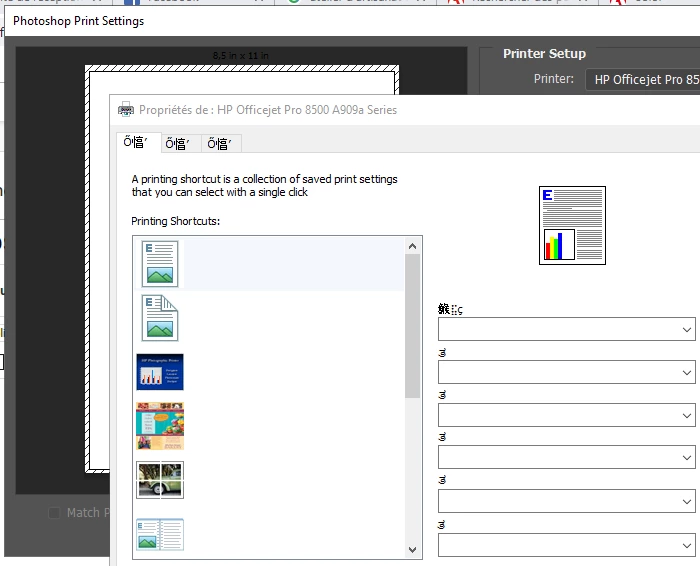
Task: Open the first tab in printer properties
Action: tap(138, 143)
